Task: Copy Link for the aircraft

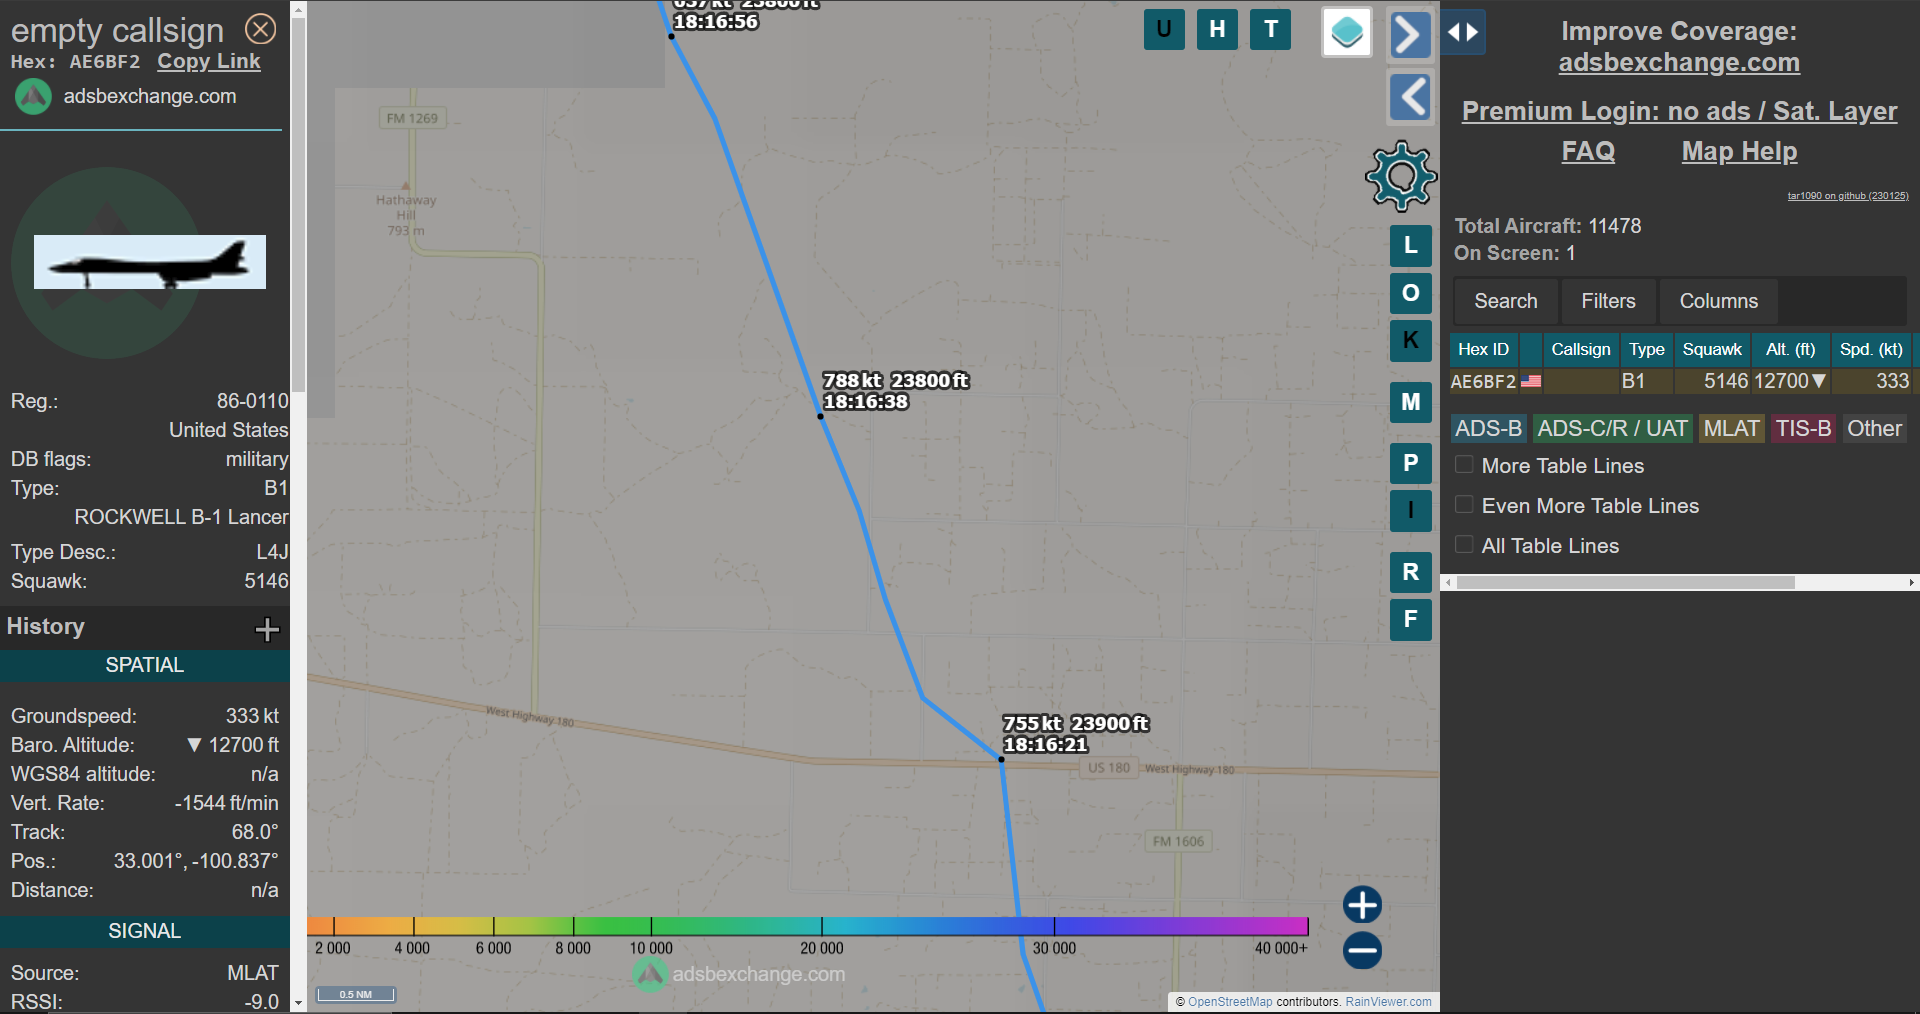Action: click(x=209, y=61)
